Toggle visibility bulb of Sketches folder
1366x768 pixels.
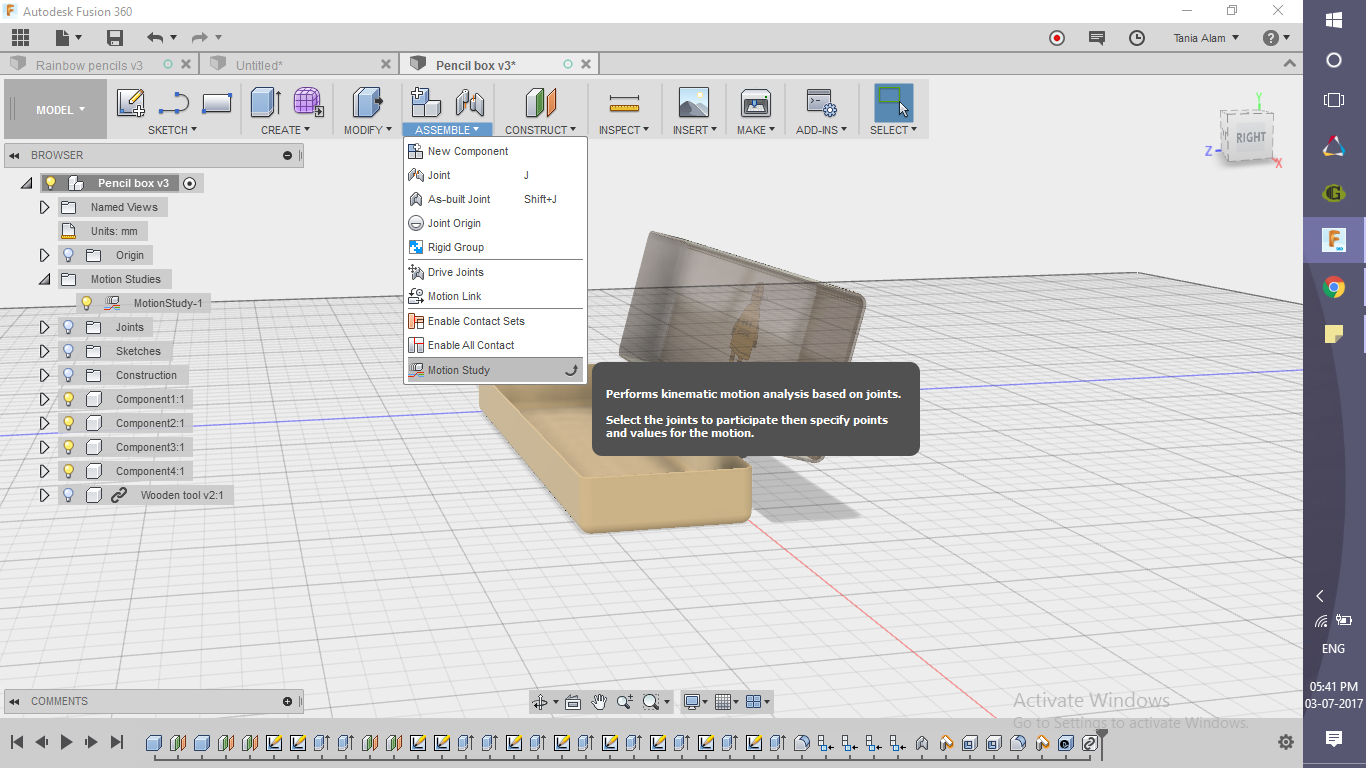[x=68, y=351]
